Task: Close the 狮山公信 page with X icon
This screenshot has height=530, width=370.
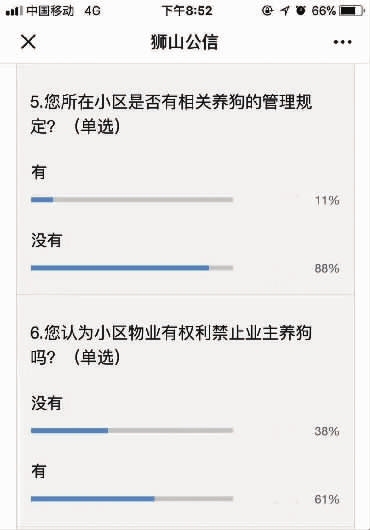Action: (x=28, y=42)
